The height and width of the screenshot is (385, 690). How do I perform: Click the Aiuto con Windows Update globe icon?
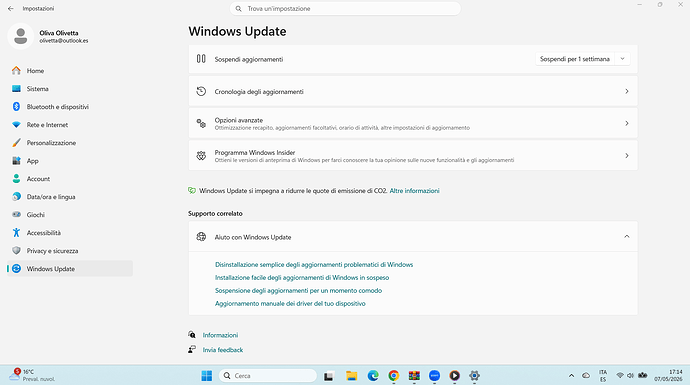pos(201,237)
